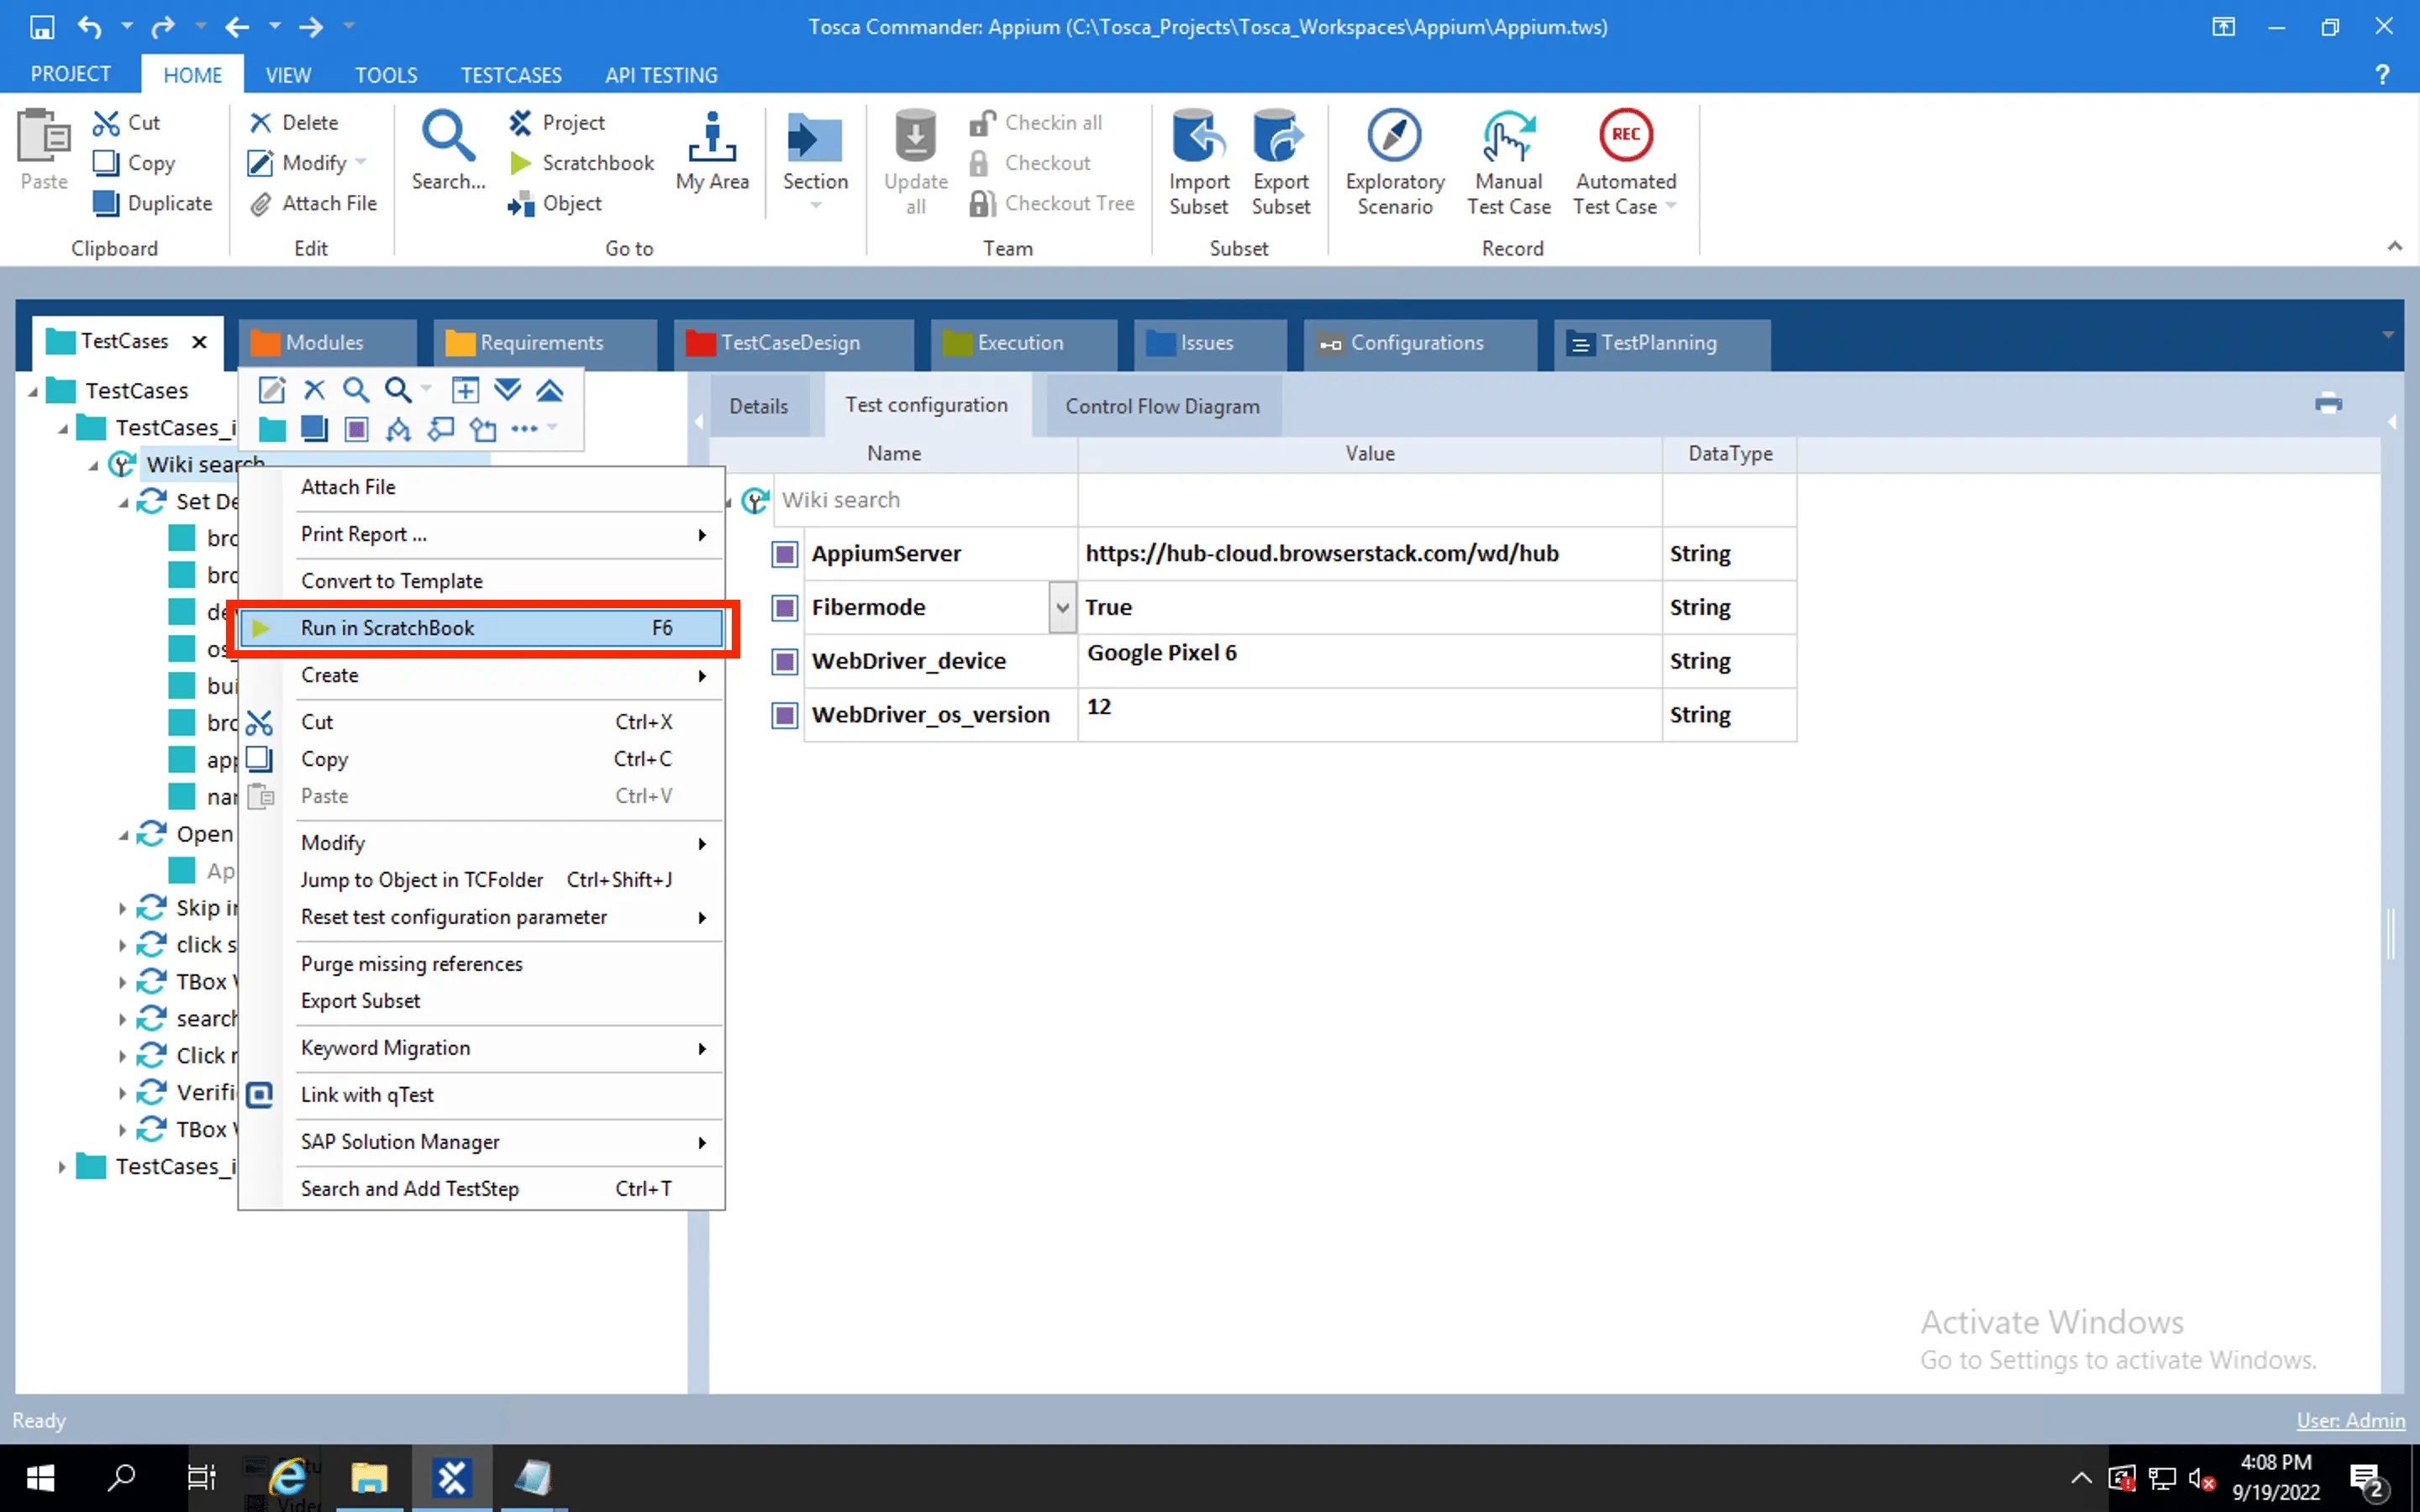Click the expand-all double chevron down icon

(508, 390)
